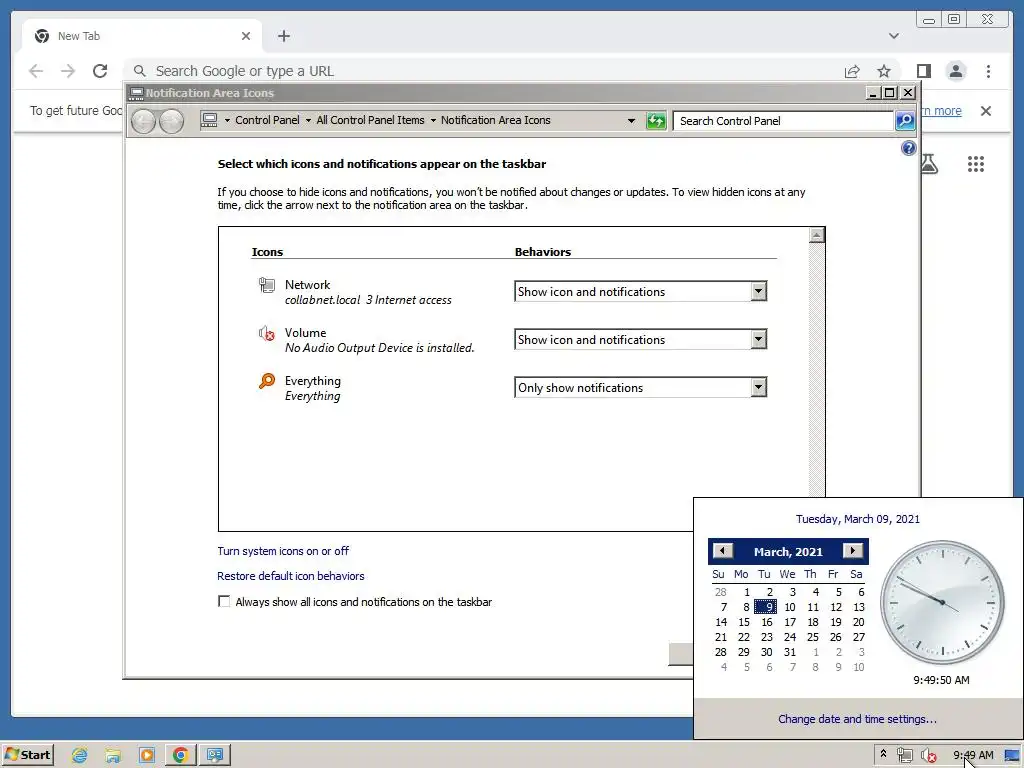Click muted volume tray icon
The image size is (1024, 768).
point(928,756)
